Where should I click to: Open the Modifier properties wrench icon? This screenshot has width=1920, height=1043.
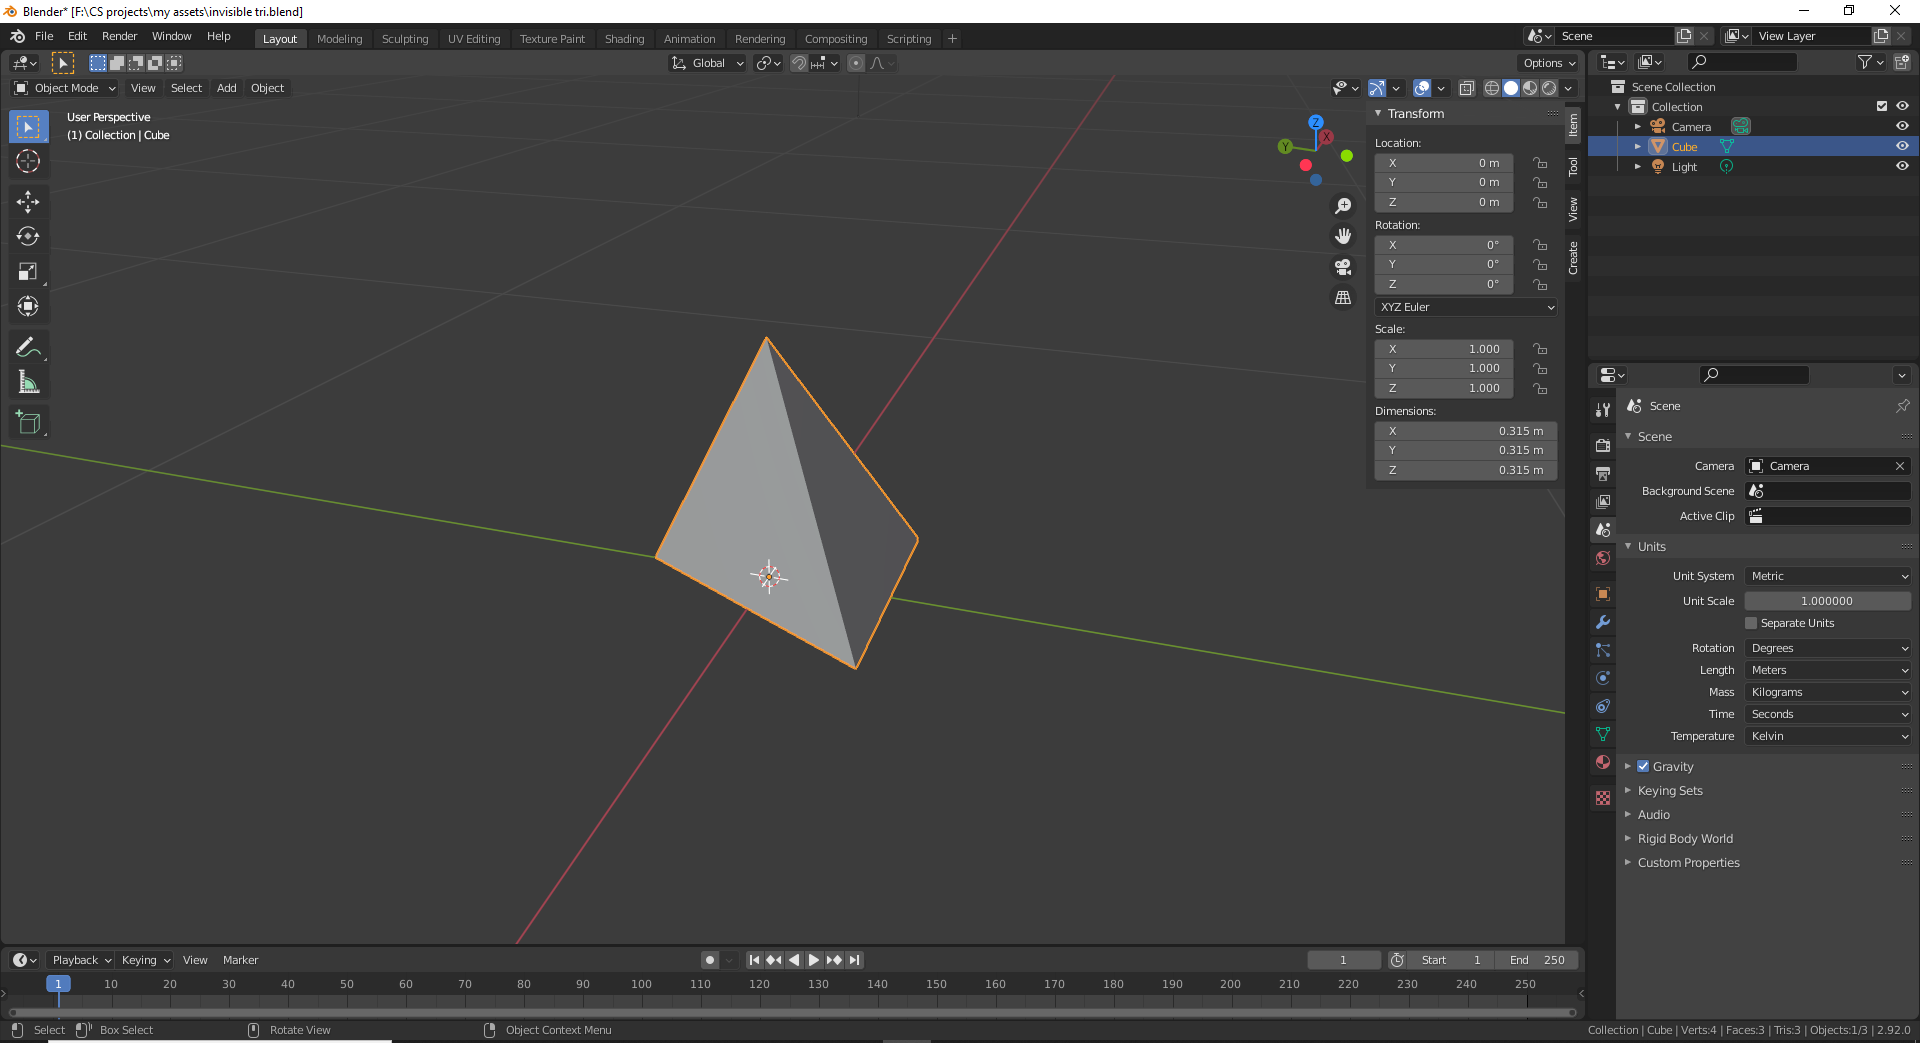tap(1603, 622)
